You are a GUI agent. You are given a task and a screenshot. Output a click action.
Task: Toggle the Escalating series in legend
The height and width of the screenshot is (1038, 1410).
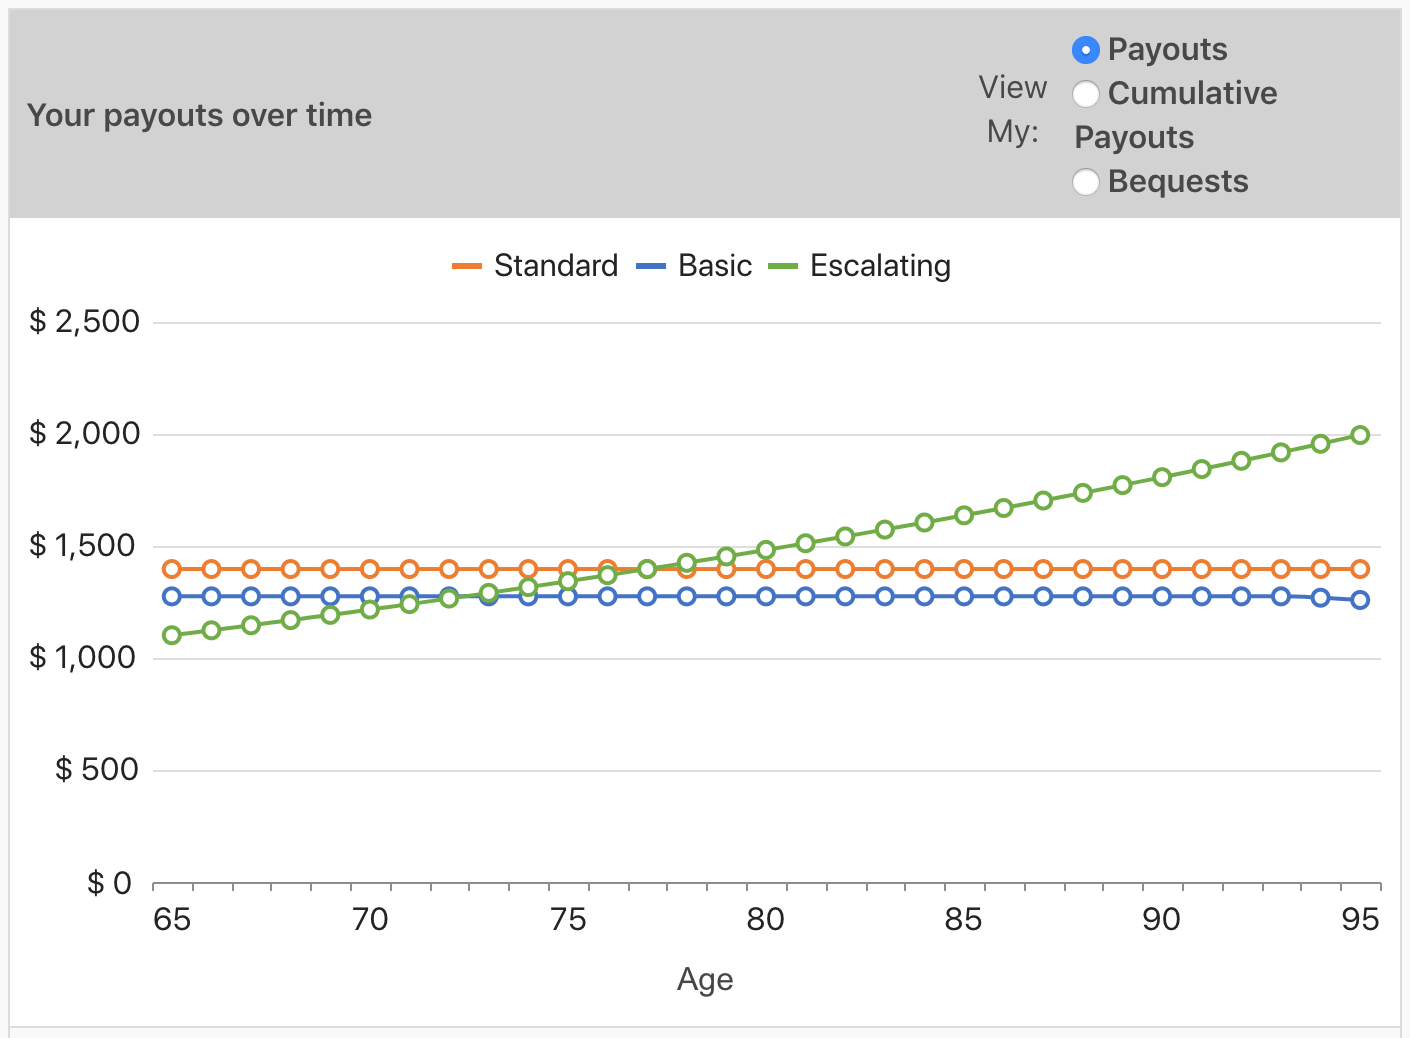tap(880, 266)
